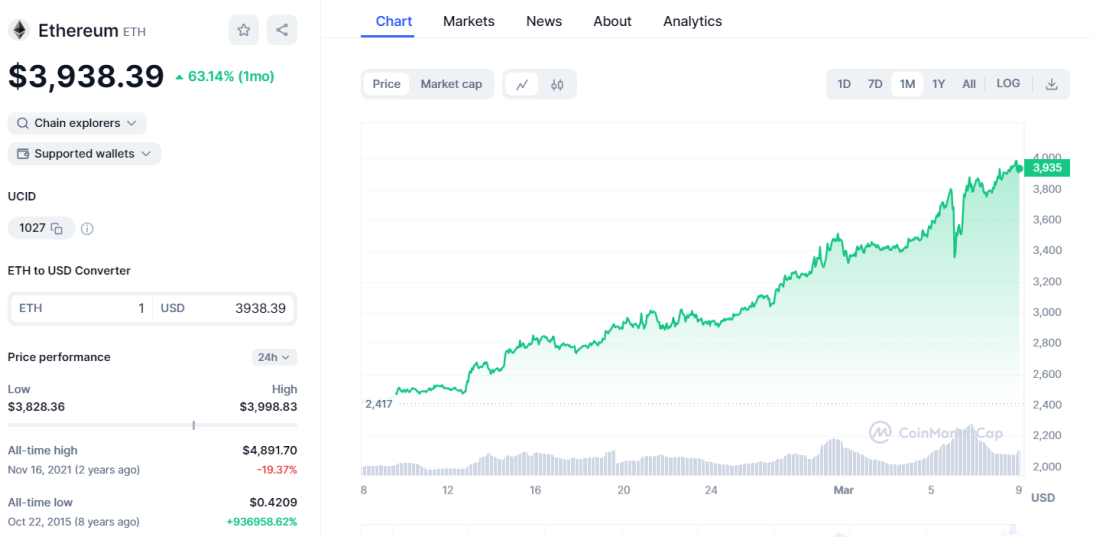Switch to the Markets tab

pyautogui.click(x=468, y=22)
